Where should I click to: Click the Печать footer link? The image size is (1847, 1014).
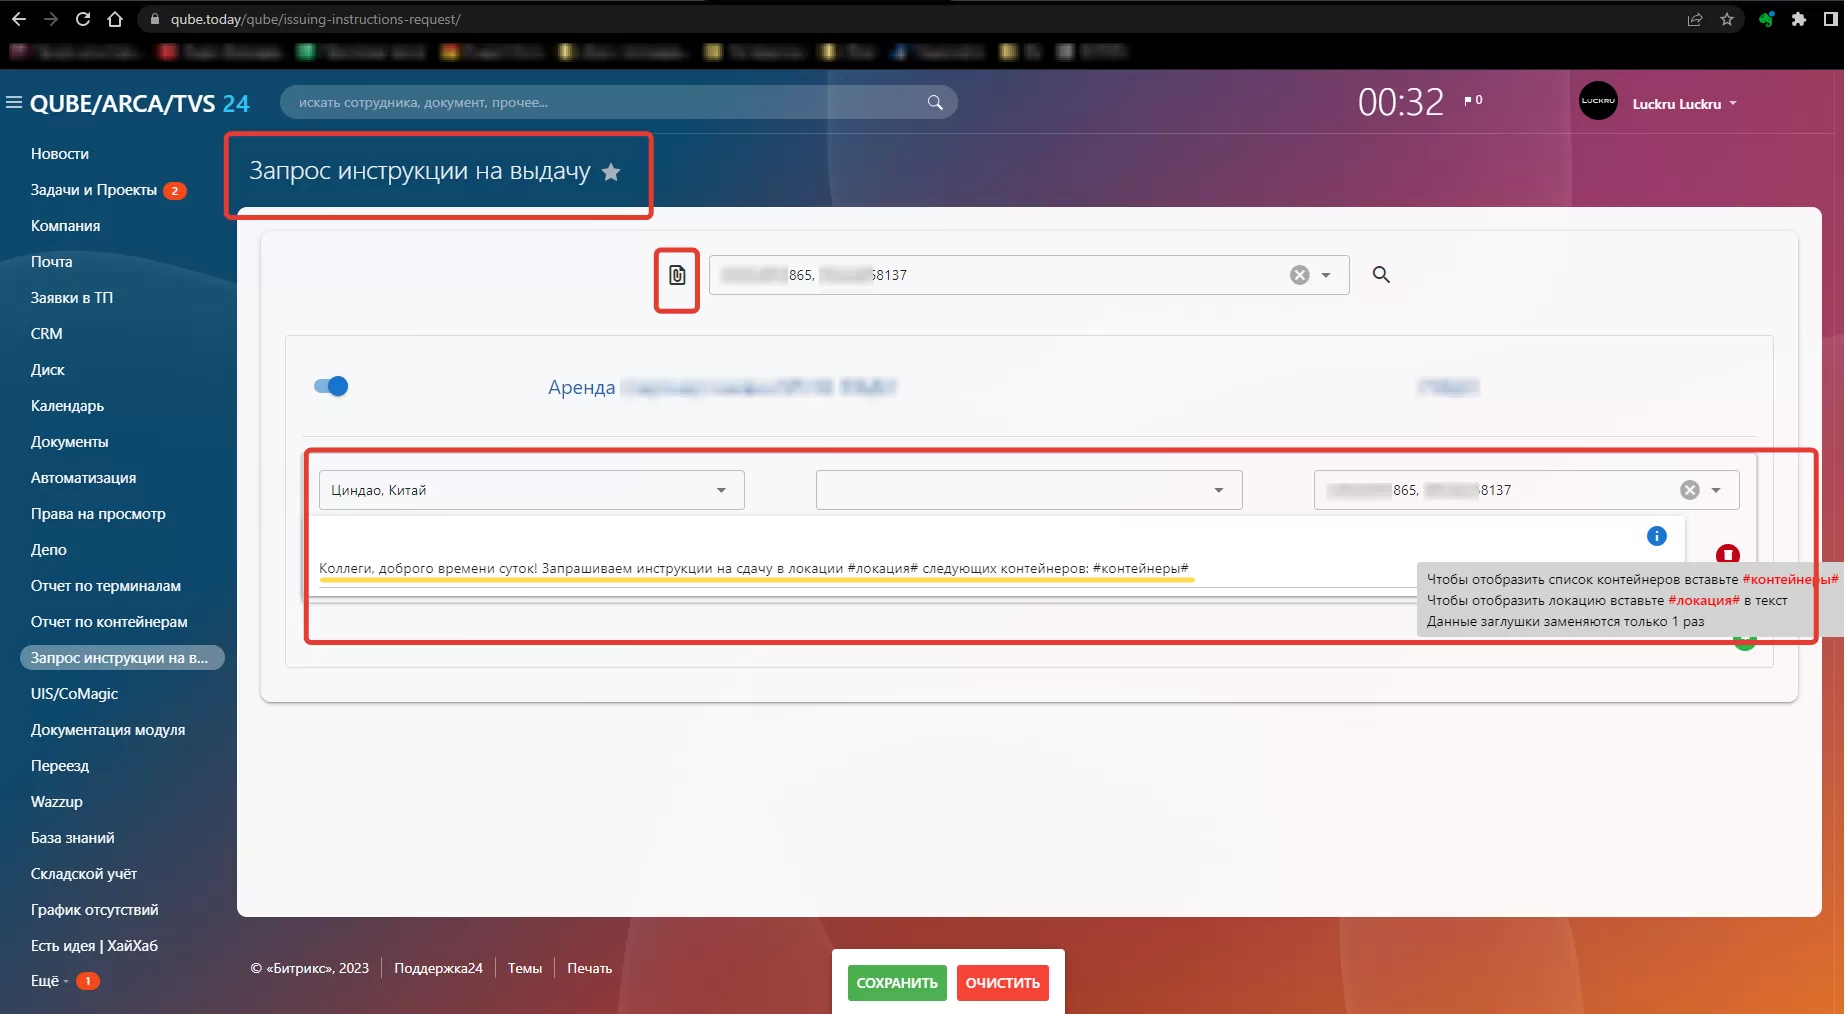pyautogui.click(x=589, y=968)
